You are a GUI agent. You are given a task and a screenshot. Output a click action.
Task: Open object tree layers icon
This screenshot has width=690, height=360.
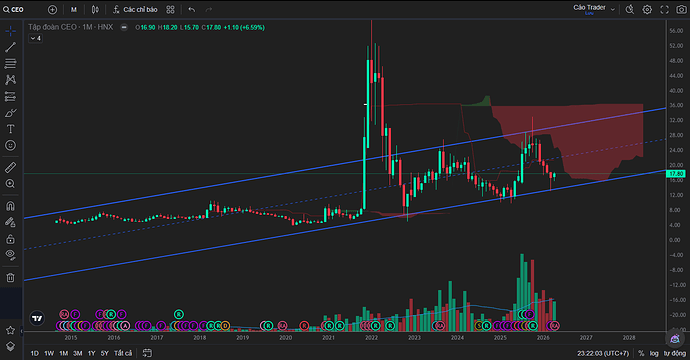11,346
